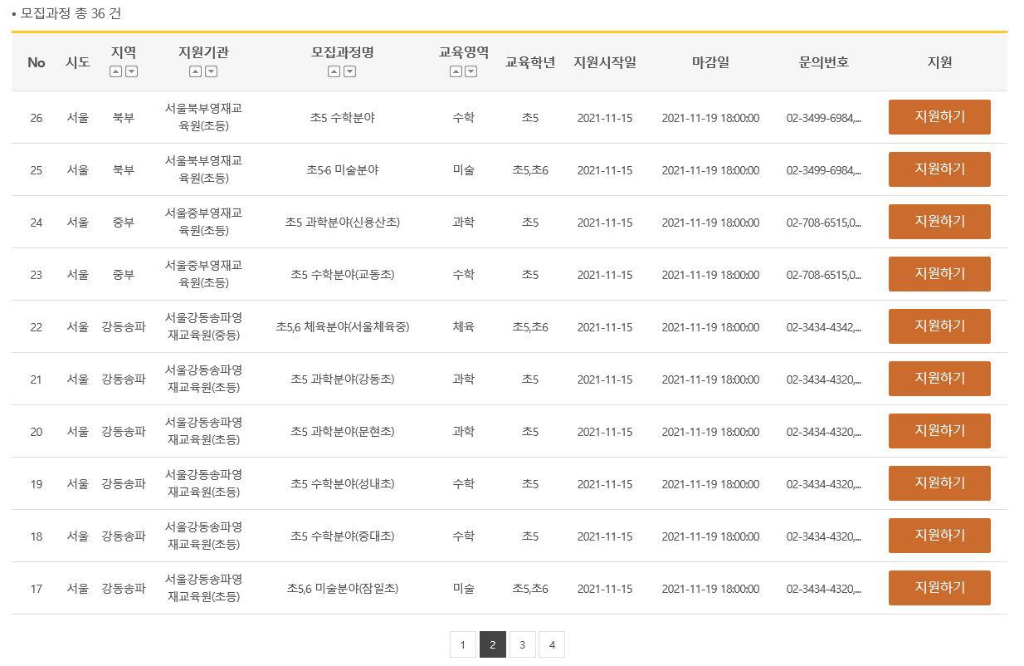Click phone number 02-708-6515 in row 24
This screenshot has height=666, width=1024.
click(x=824, y=222)
